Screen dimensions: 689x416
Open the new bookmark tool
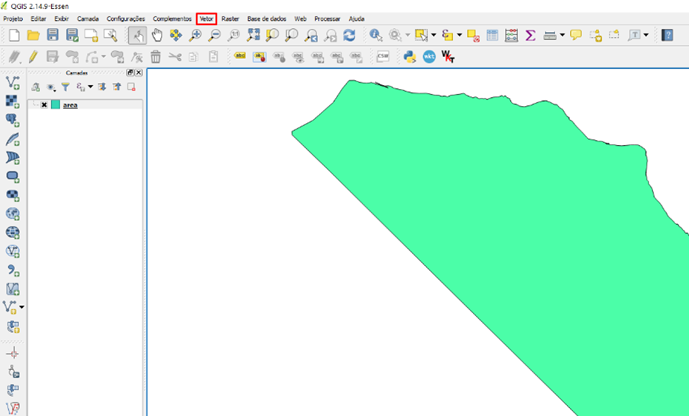coord(595,35)
